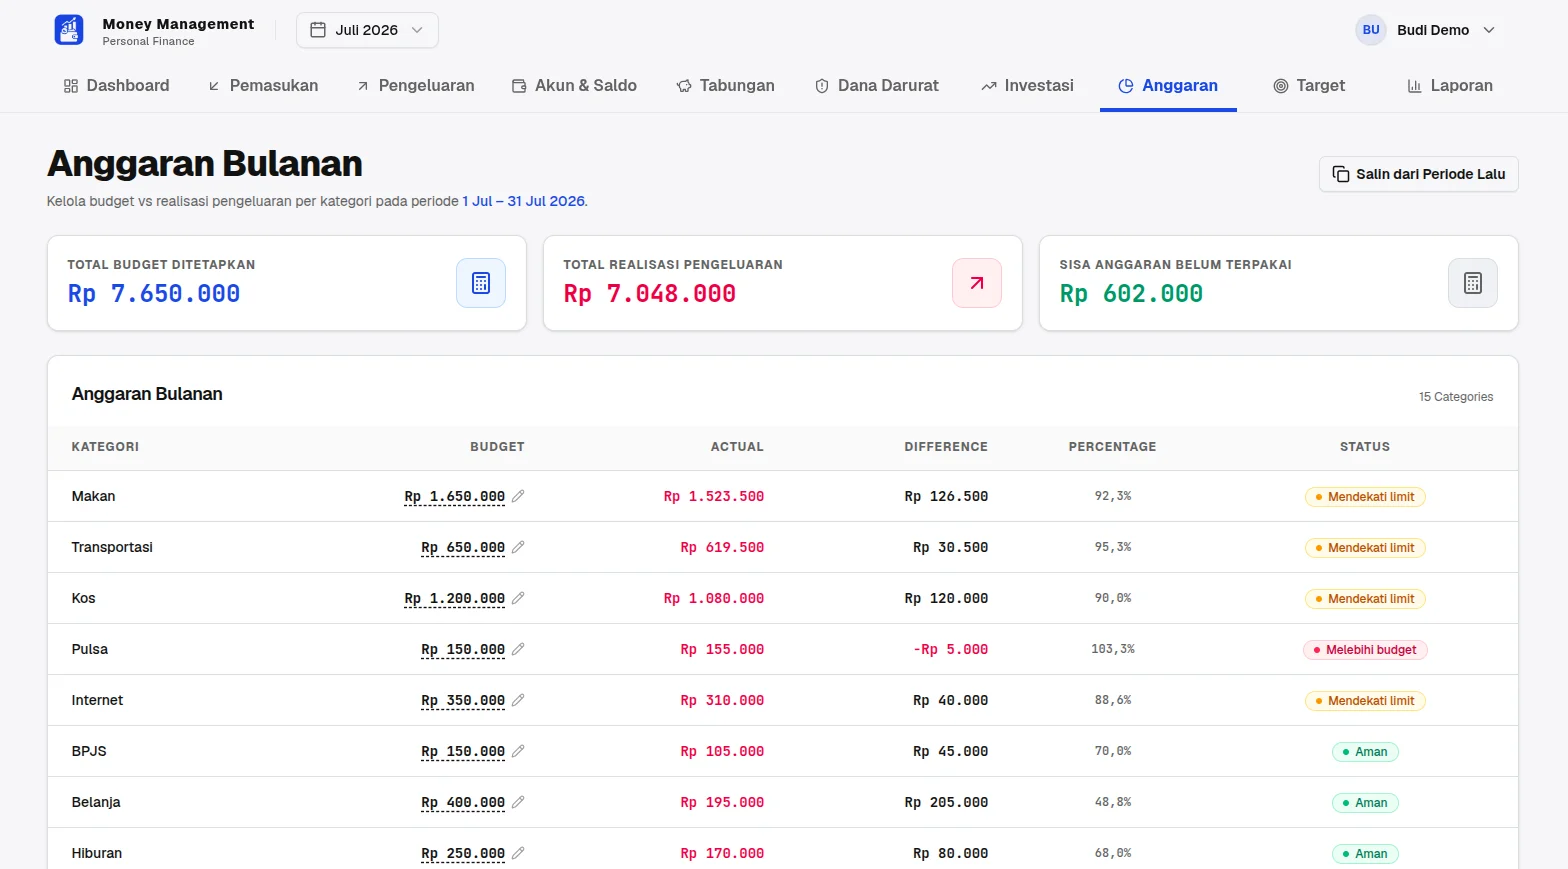Screen dimensions: 1568x869
Task: Click the Belanja budget value Rp 400.000
Action: coord(463,803)
